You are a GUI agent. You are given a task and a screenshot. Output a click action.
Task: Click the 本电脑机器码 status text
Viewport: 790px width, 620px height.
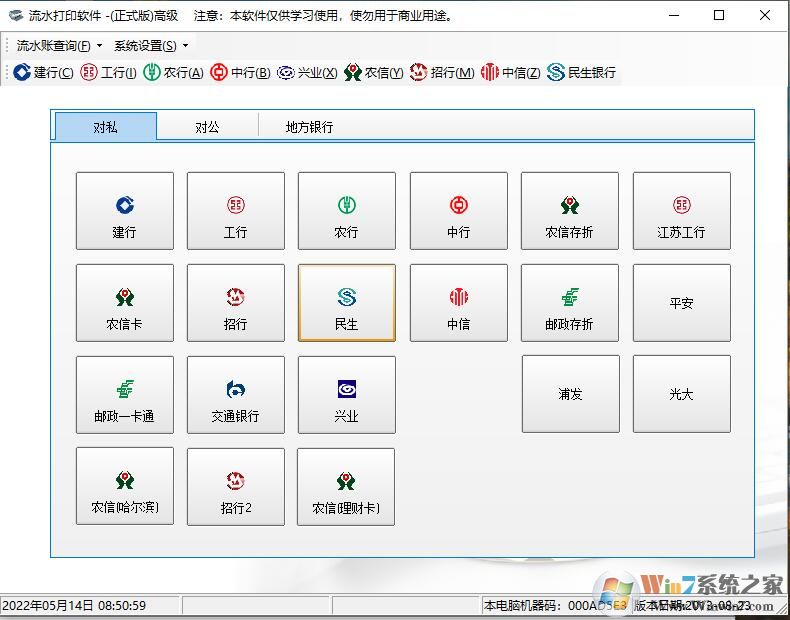tap(555, 605)
